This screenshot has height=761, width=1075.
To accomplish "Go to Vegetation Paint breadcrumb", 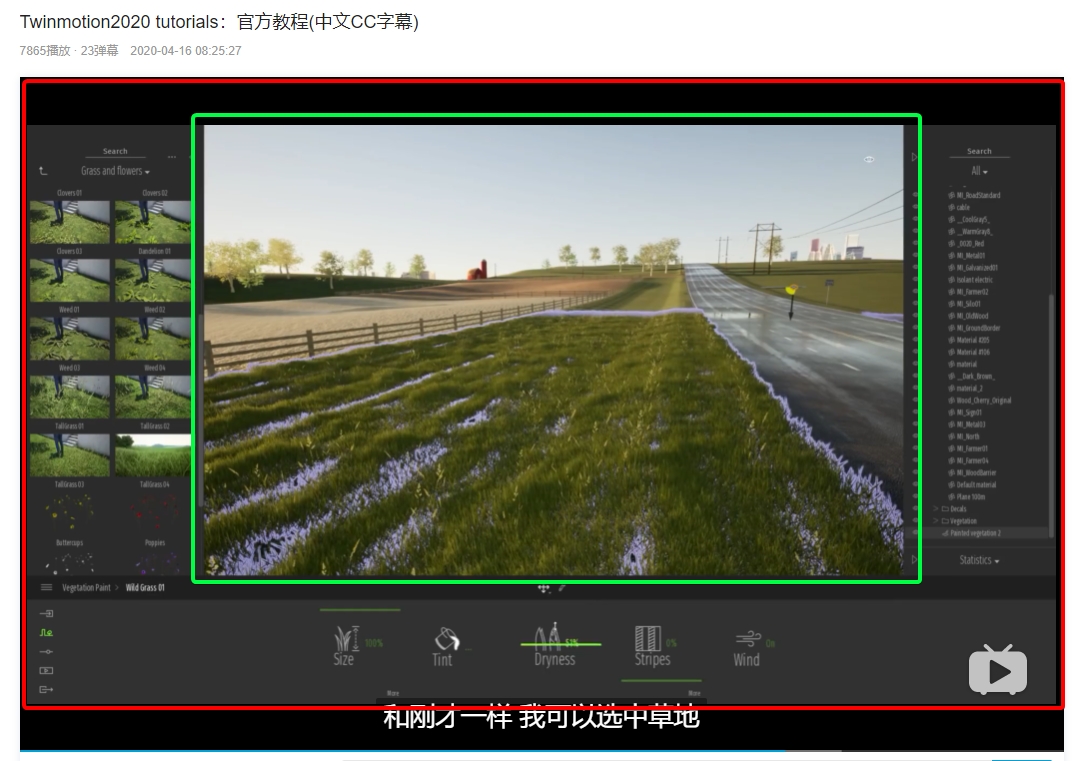I will click(86, 588).
